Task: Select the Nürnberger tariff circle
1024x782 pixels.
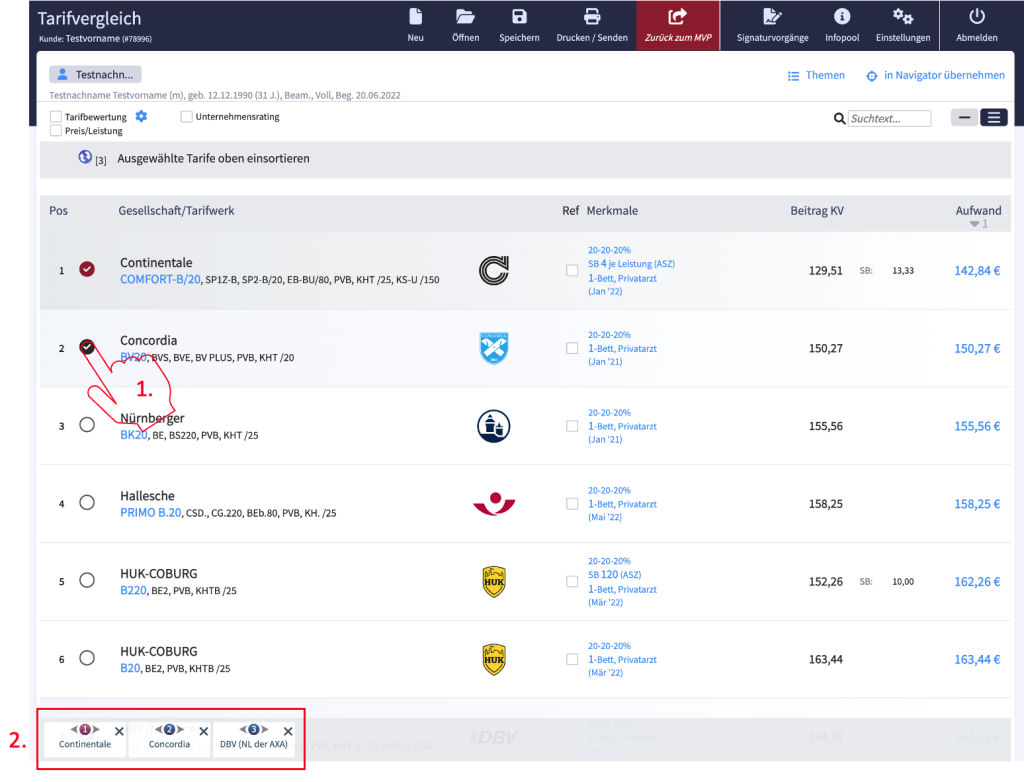Action: [87, 425]
